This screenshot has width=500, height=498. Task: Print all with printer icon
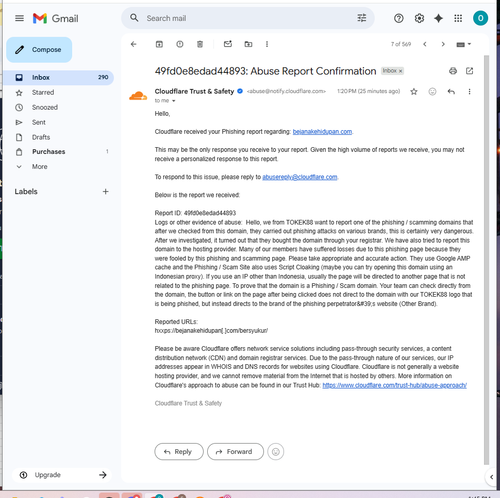coord(453,71)
